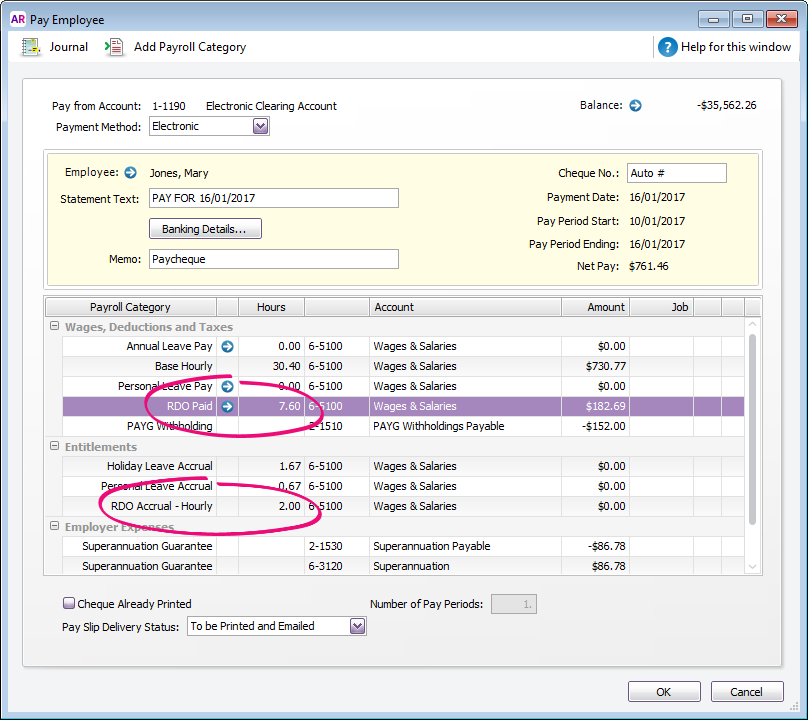Click the Add Payroll Category icon

click(x=115, y=47)
